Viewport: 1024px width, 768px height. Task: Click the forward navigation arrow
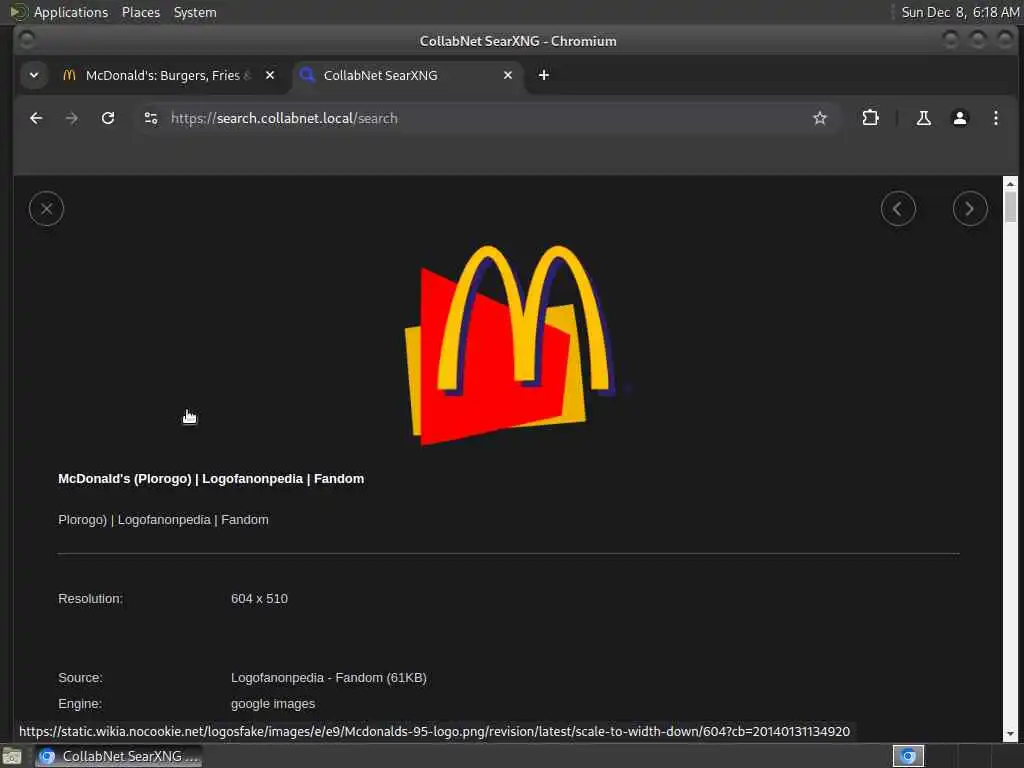pyautogui.click(x=72, y=118)
